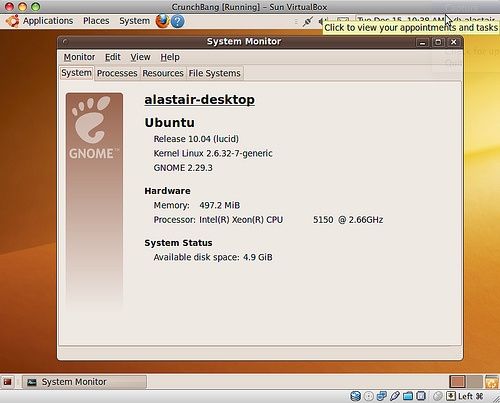The width and height of the screenshot is (500, 403).
Task: Click VirtualBox hard disk activity icon
Action: point(356,396)
